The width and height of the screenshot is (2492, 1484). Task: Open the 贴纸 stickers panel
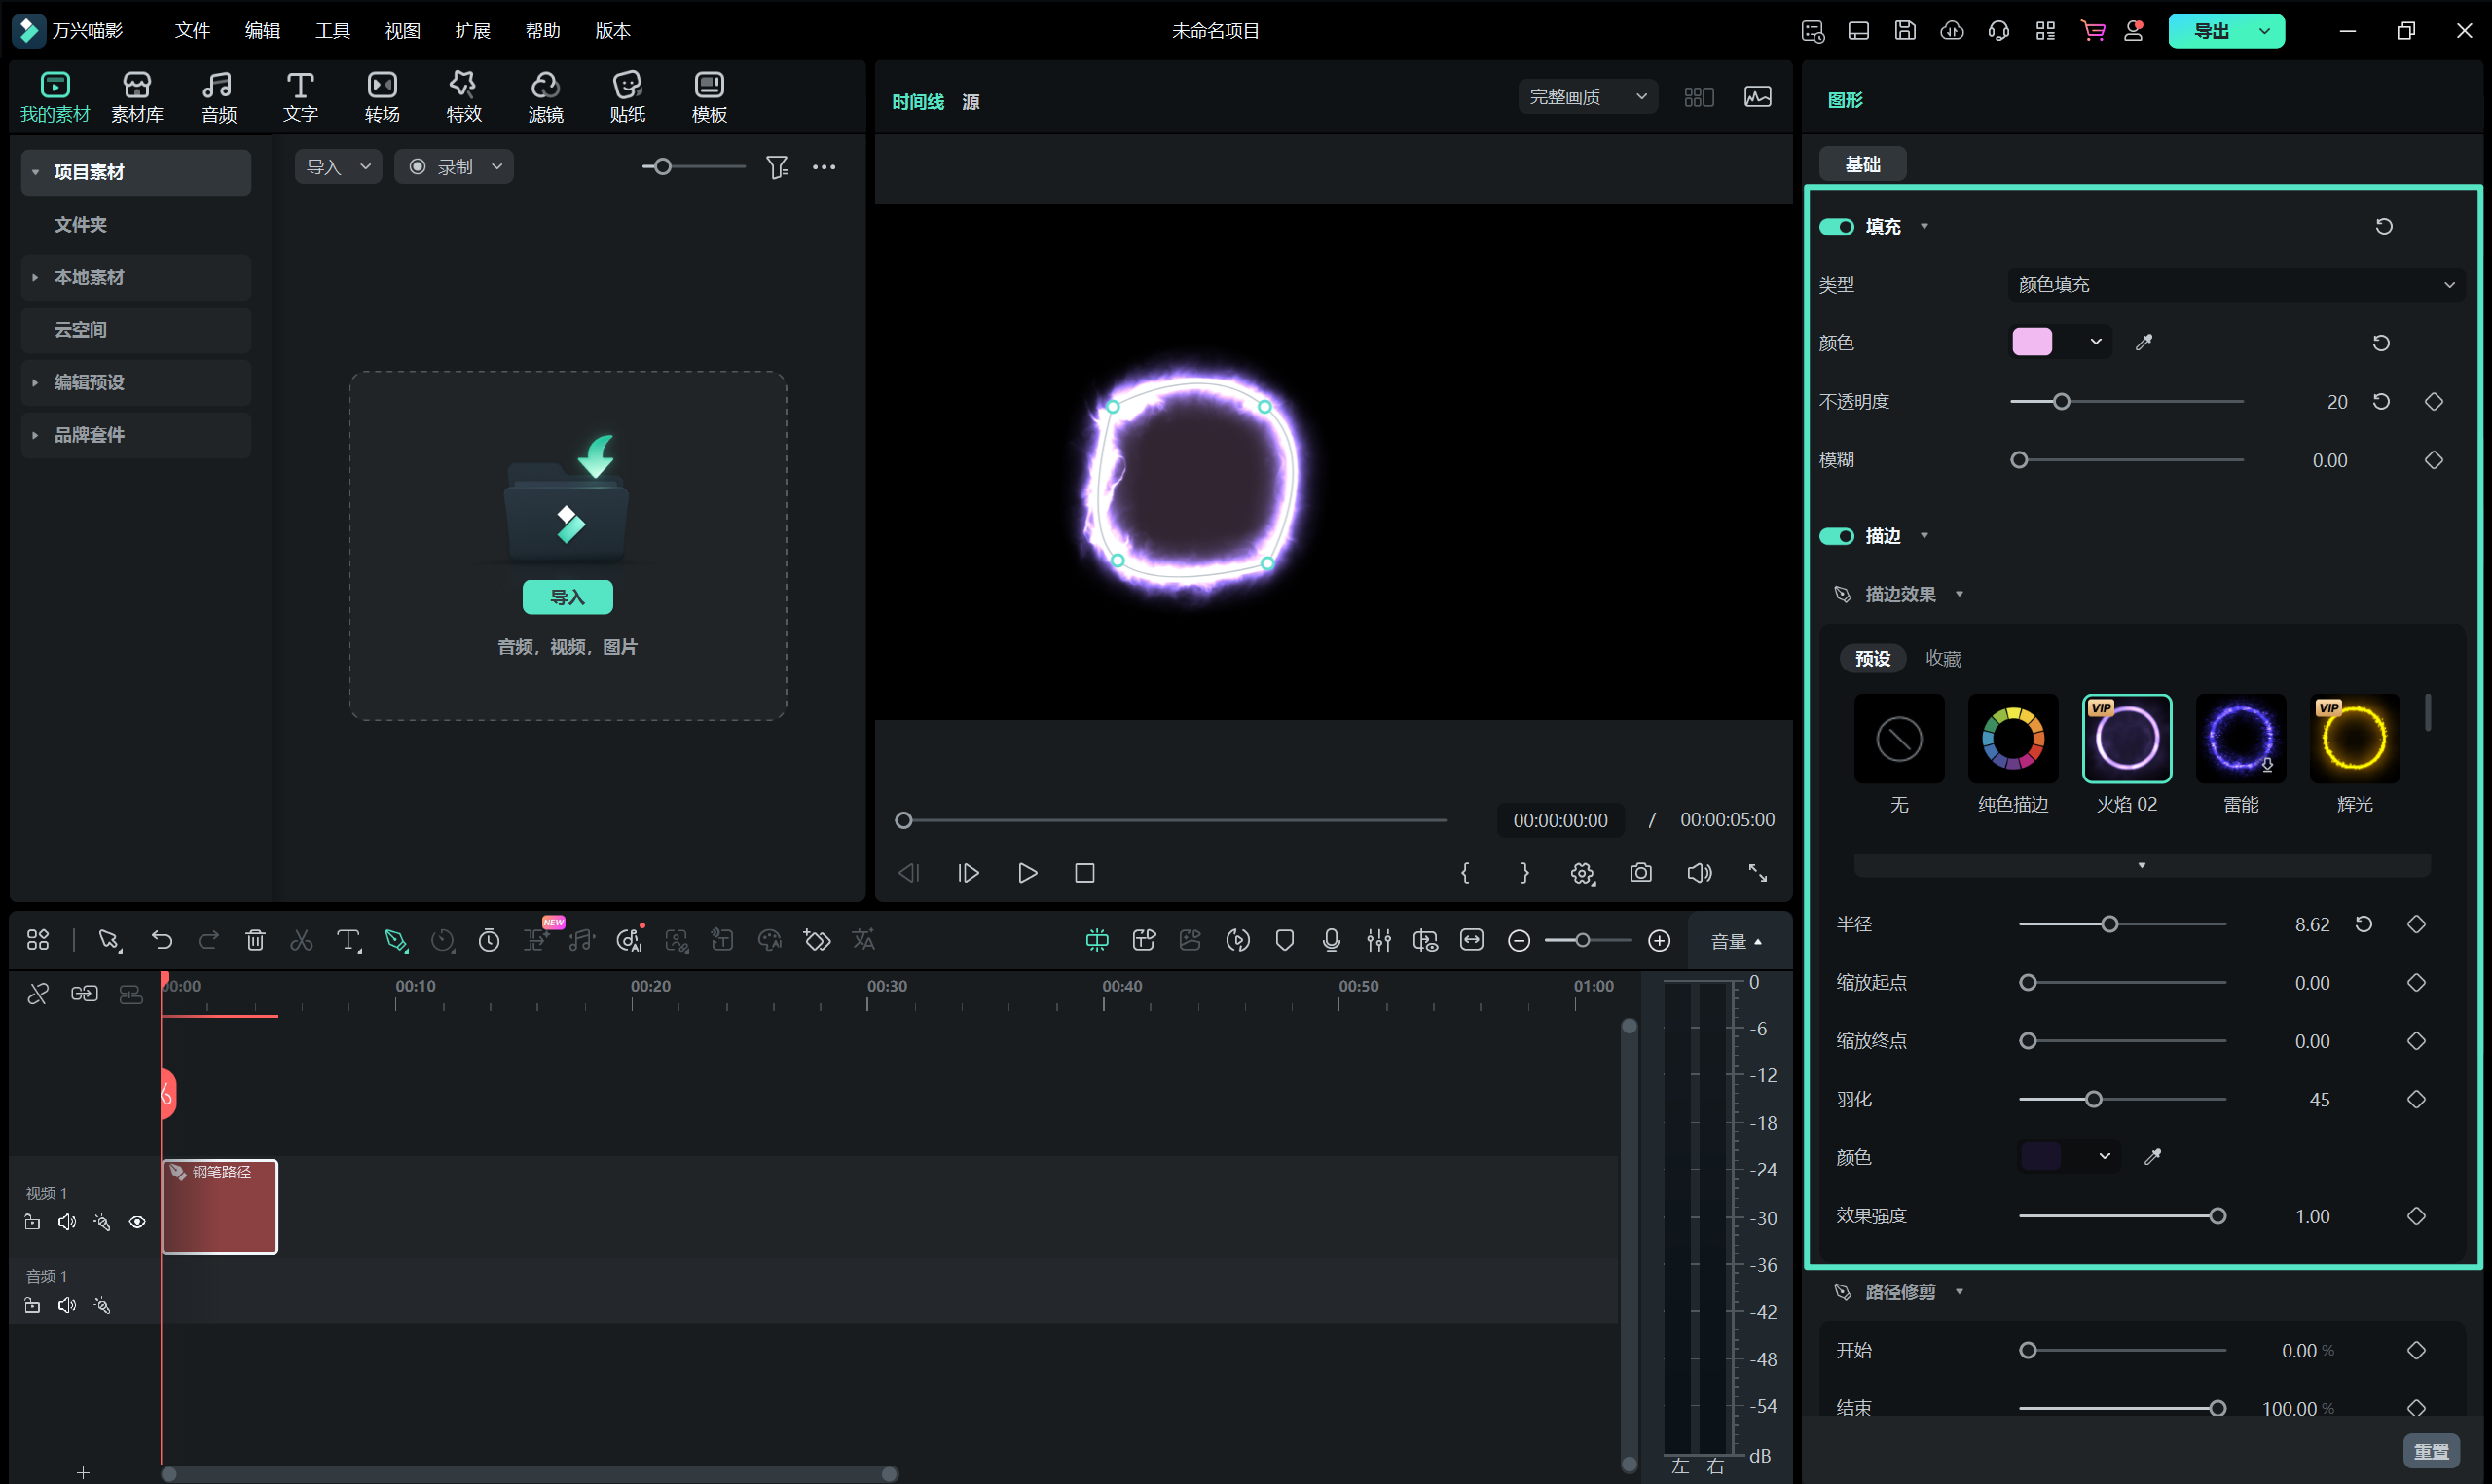point(627,96)
